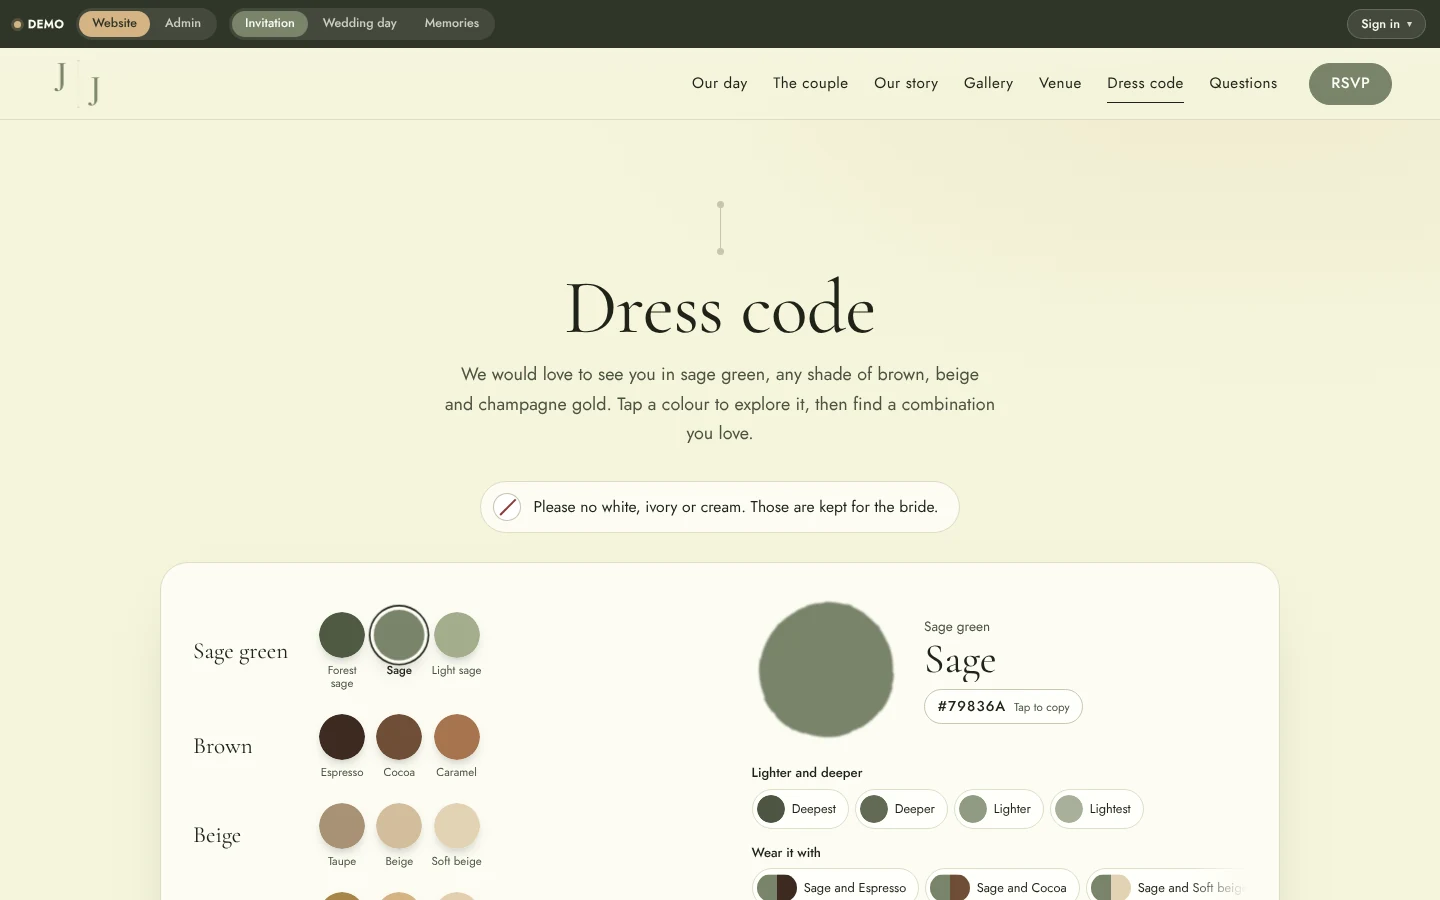
Task: Select Sage and Cocoa combination
Action: pos(1002,887)
